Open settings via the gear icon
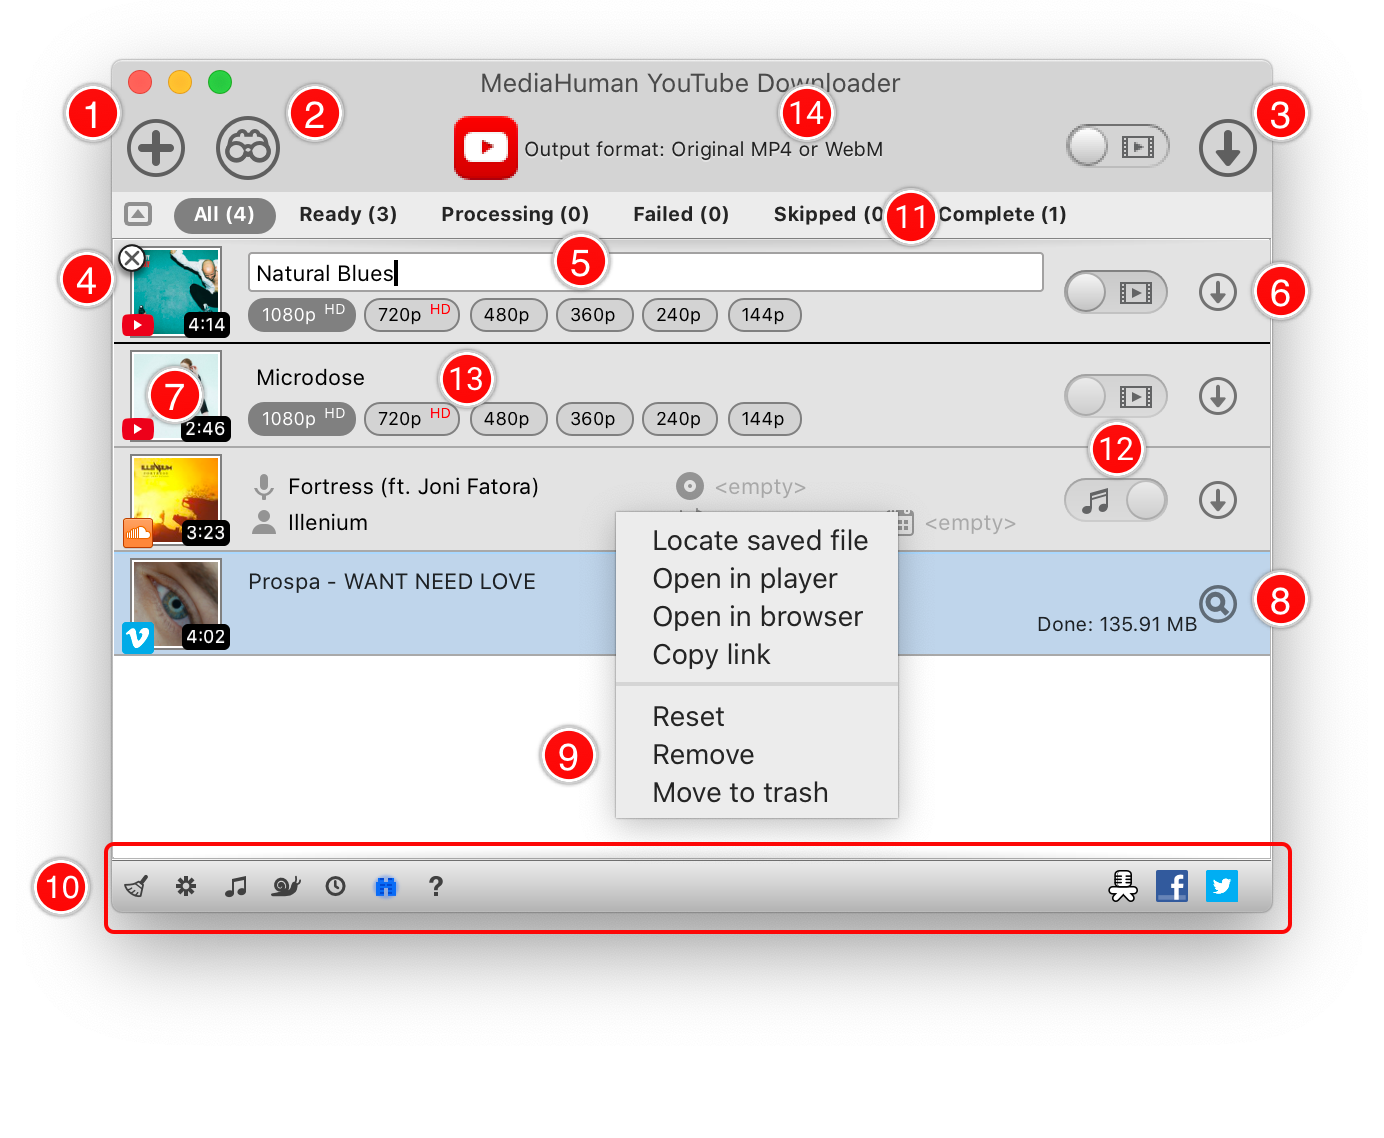The image size is (1384, 1138). pyautogui.click(x=185, y=886)
